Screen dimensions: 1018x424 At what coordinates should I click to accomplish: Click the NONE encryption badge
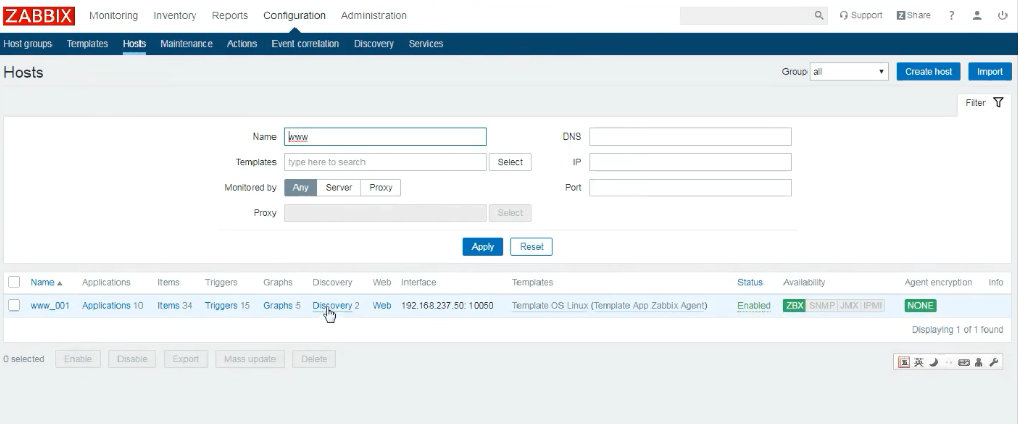920,306
